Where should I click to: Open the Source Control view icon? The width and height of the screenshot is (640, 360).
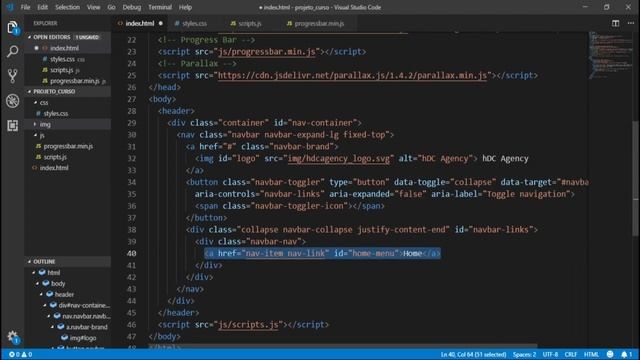tap(13, 76)
